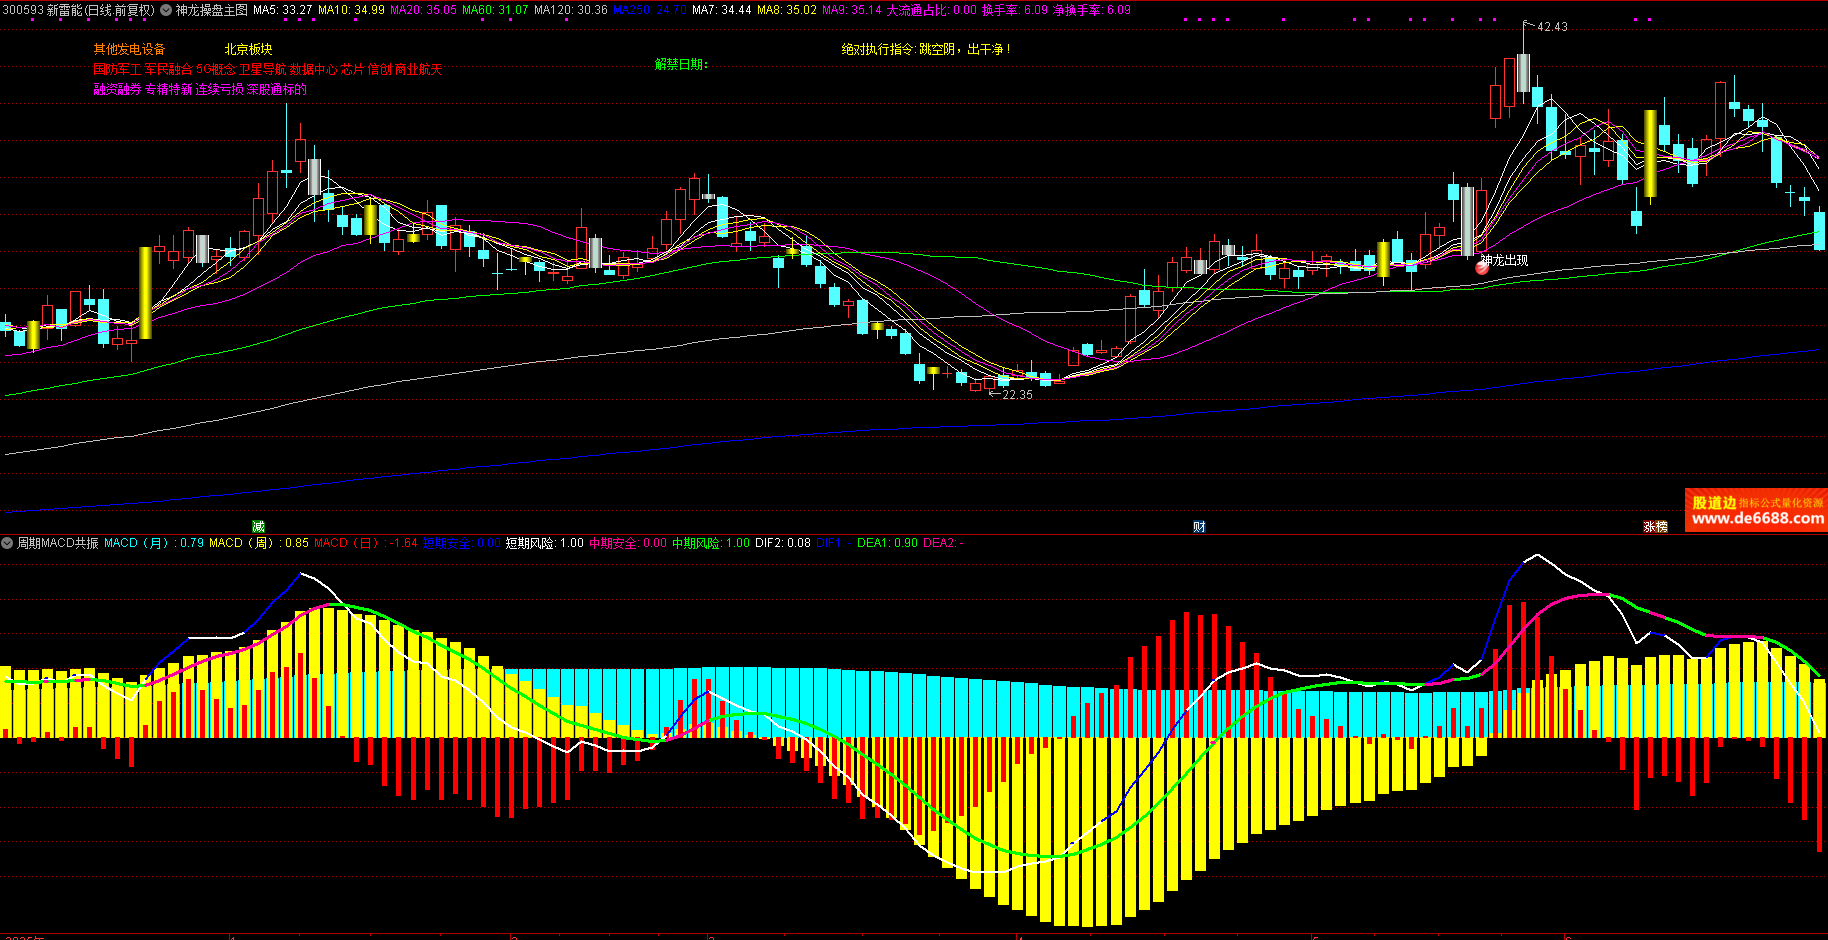Click the MA8: 35.02 label
This screenshot has height=940, width=1828.
coord(787,10)
